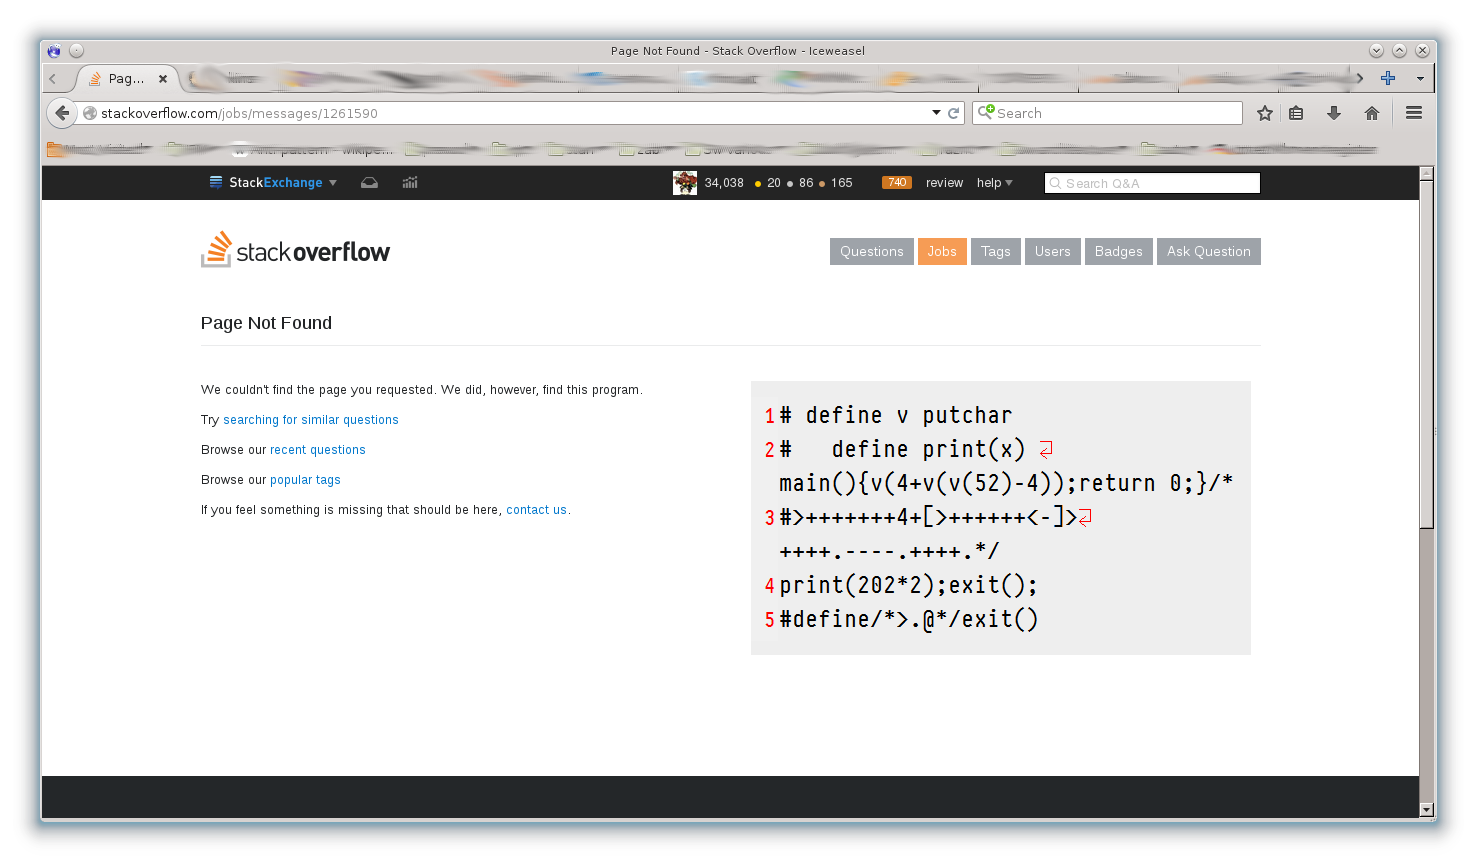
Task: Follow the contact us link
Action: coord(536,510)
